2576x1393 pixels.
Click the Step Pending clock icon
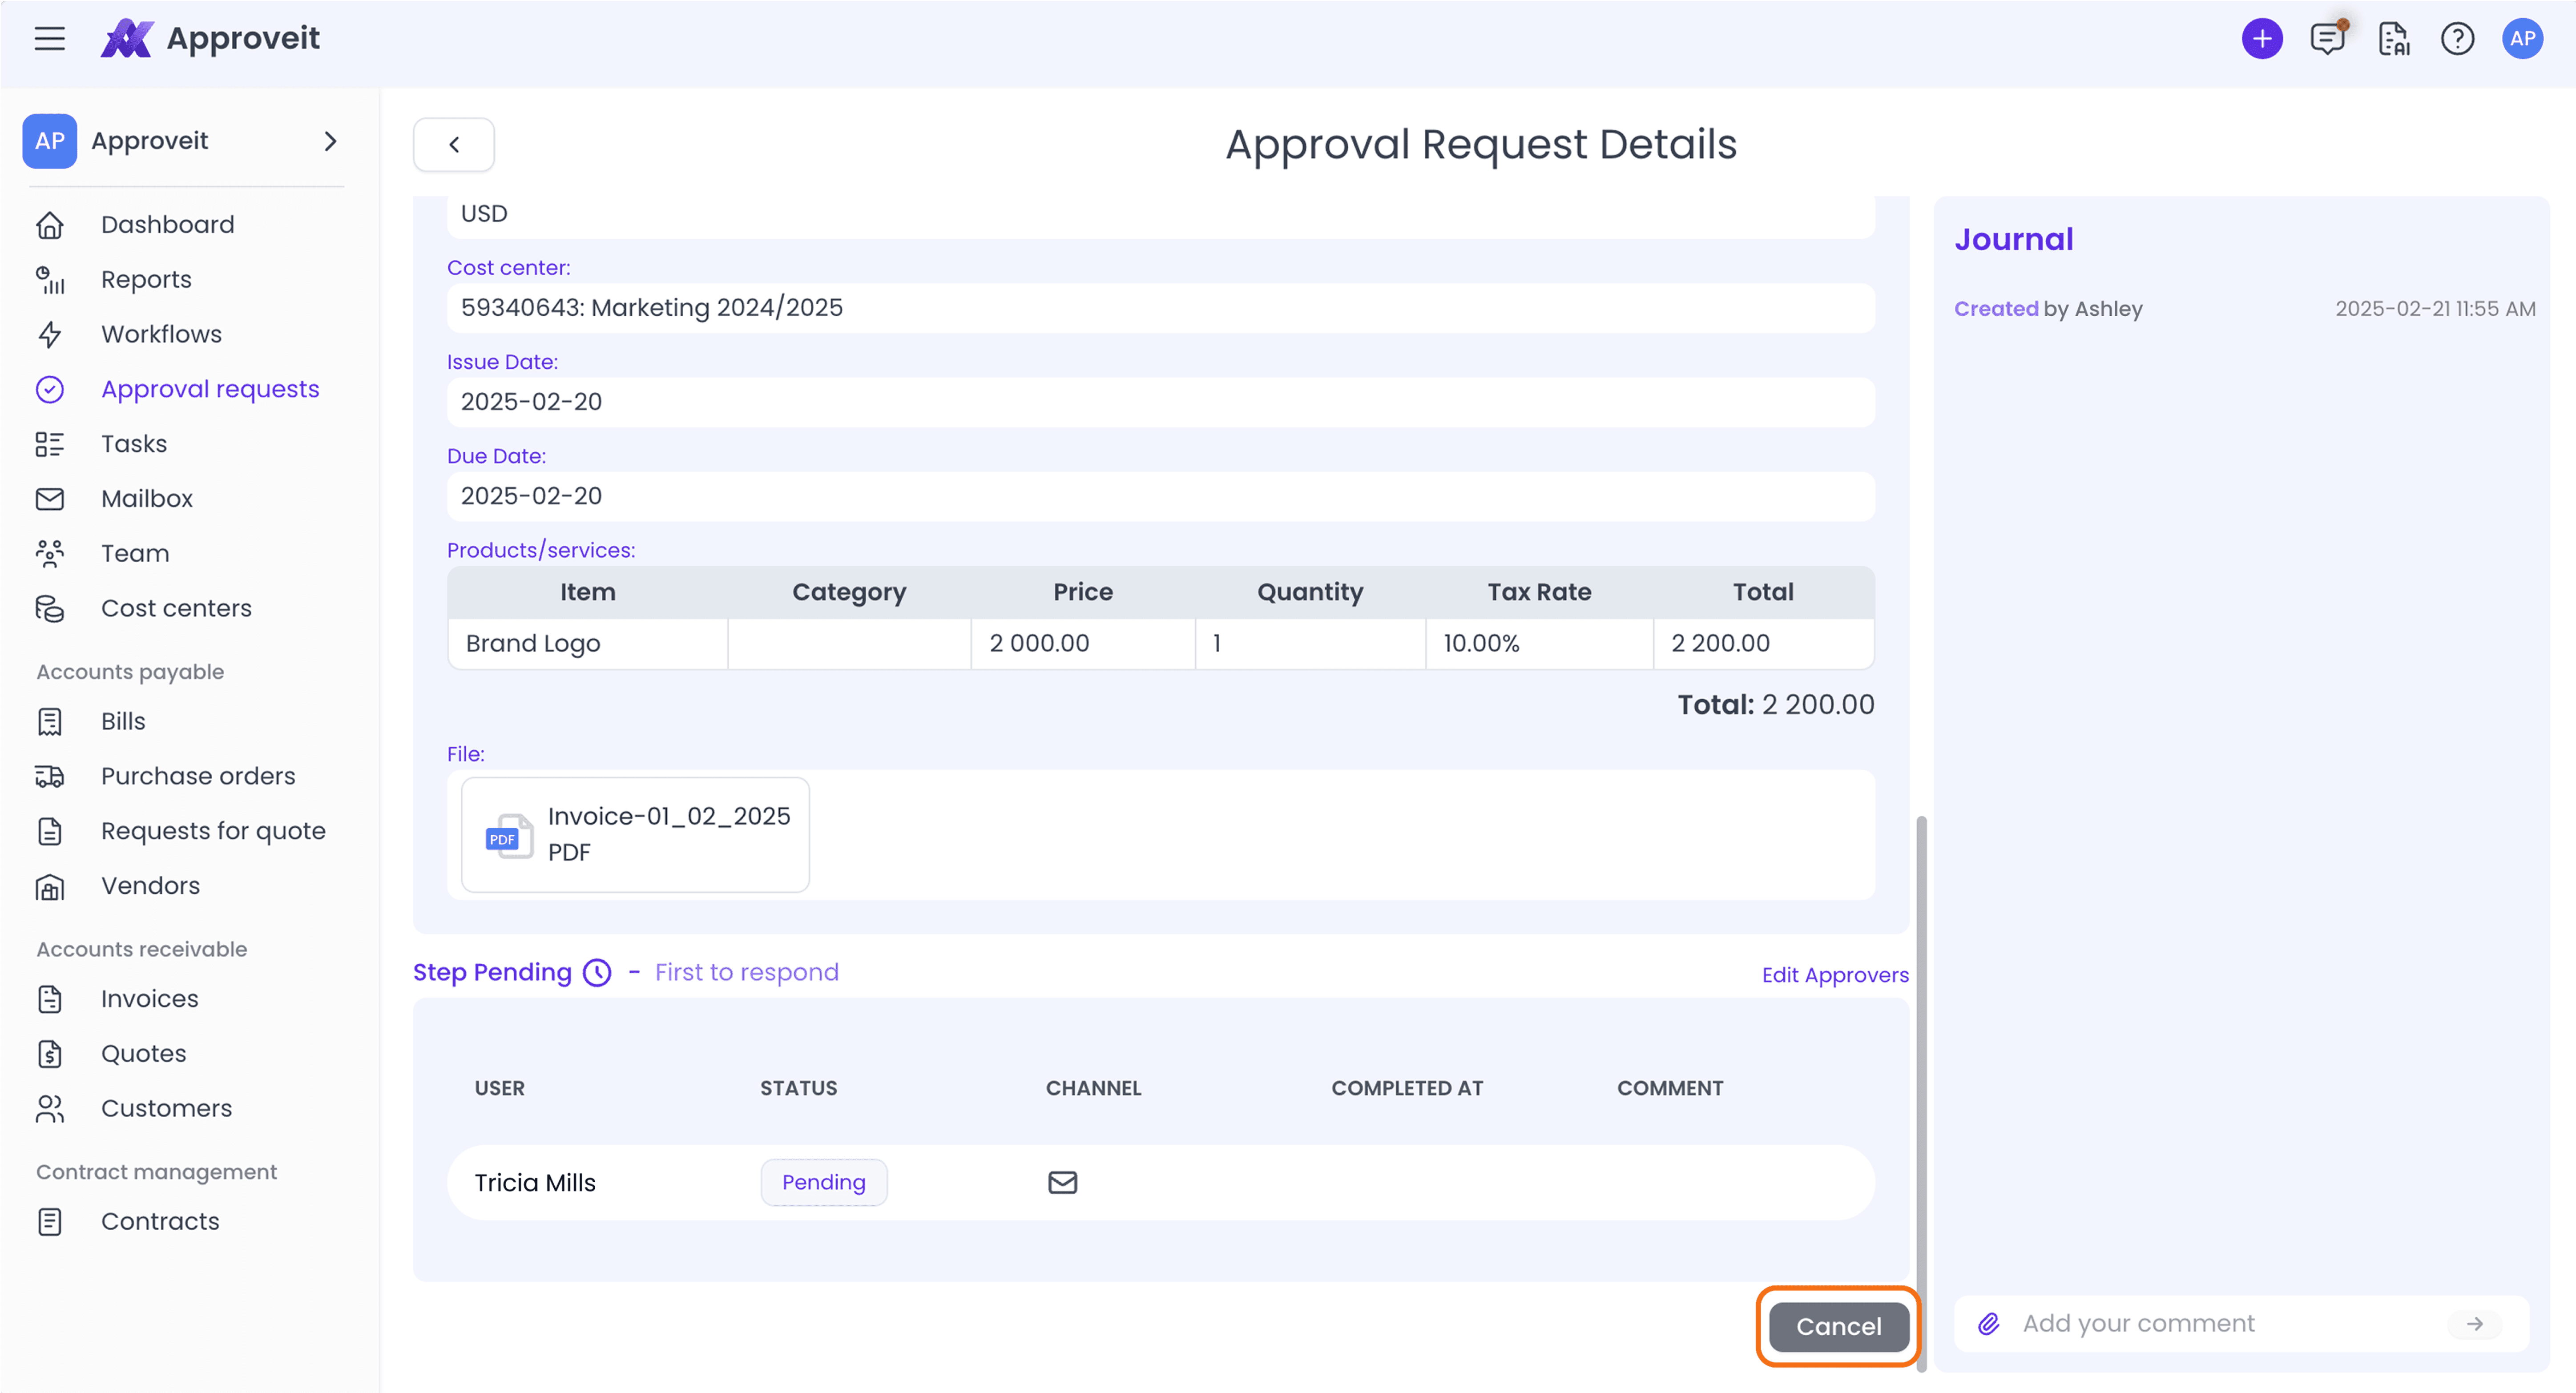click(x=597, y=973)
